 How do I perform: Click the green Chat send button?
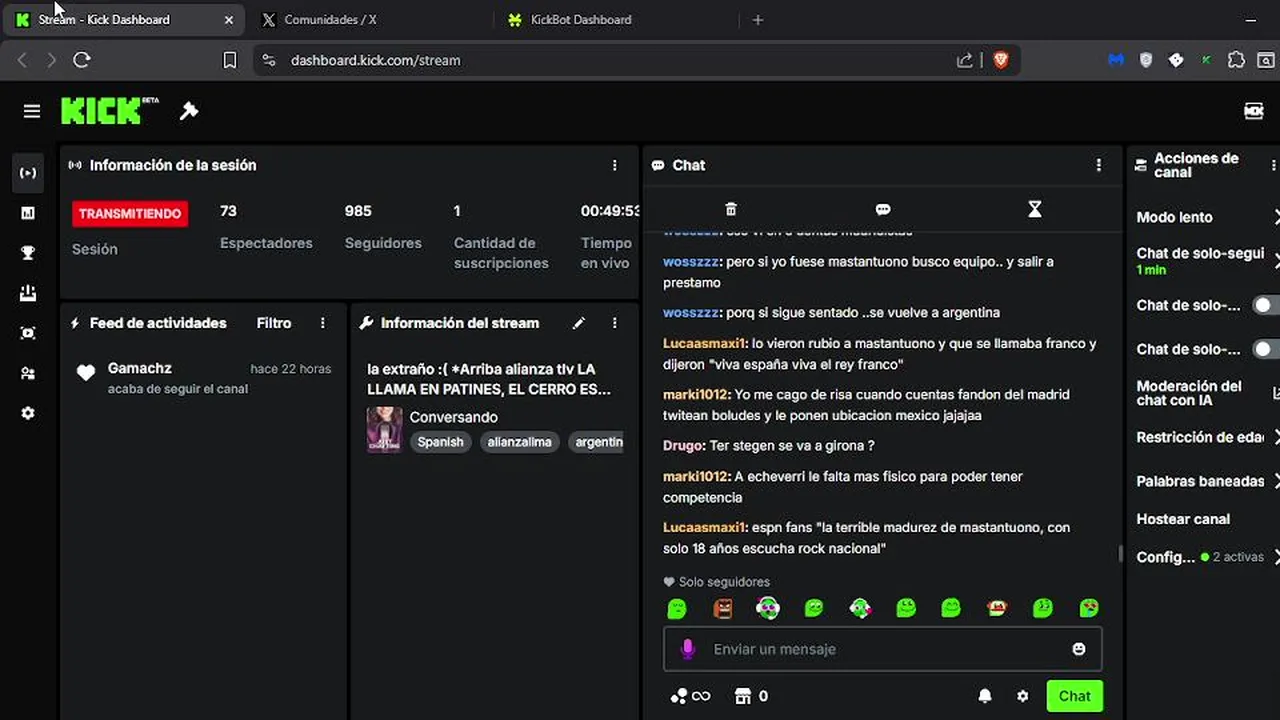click(x=1074, y=696)
